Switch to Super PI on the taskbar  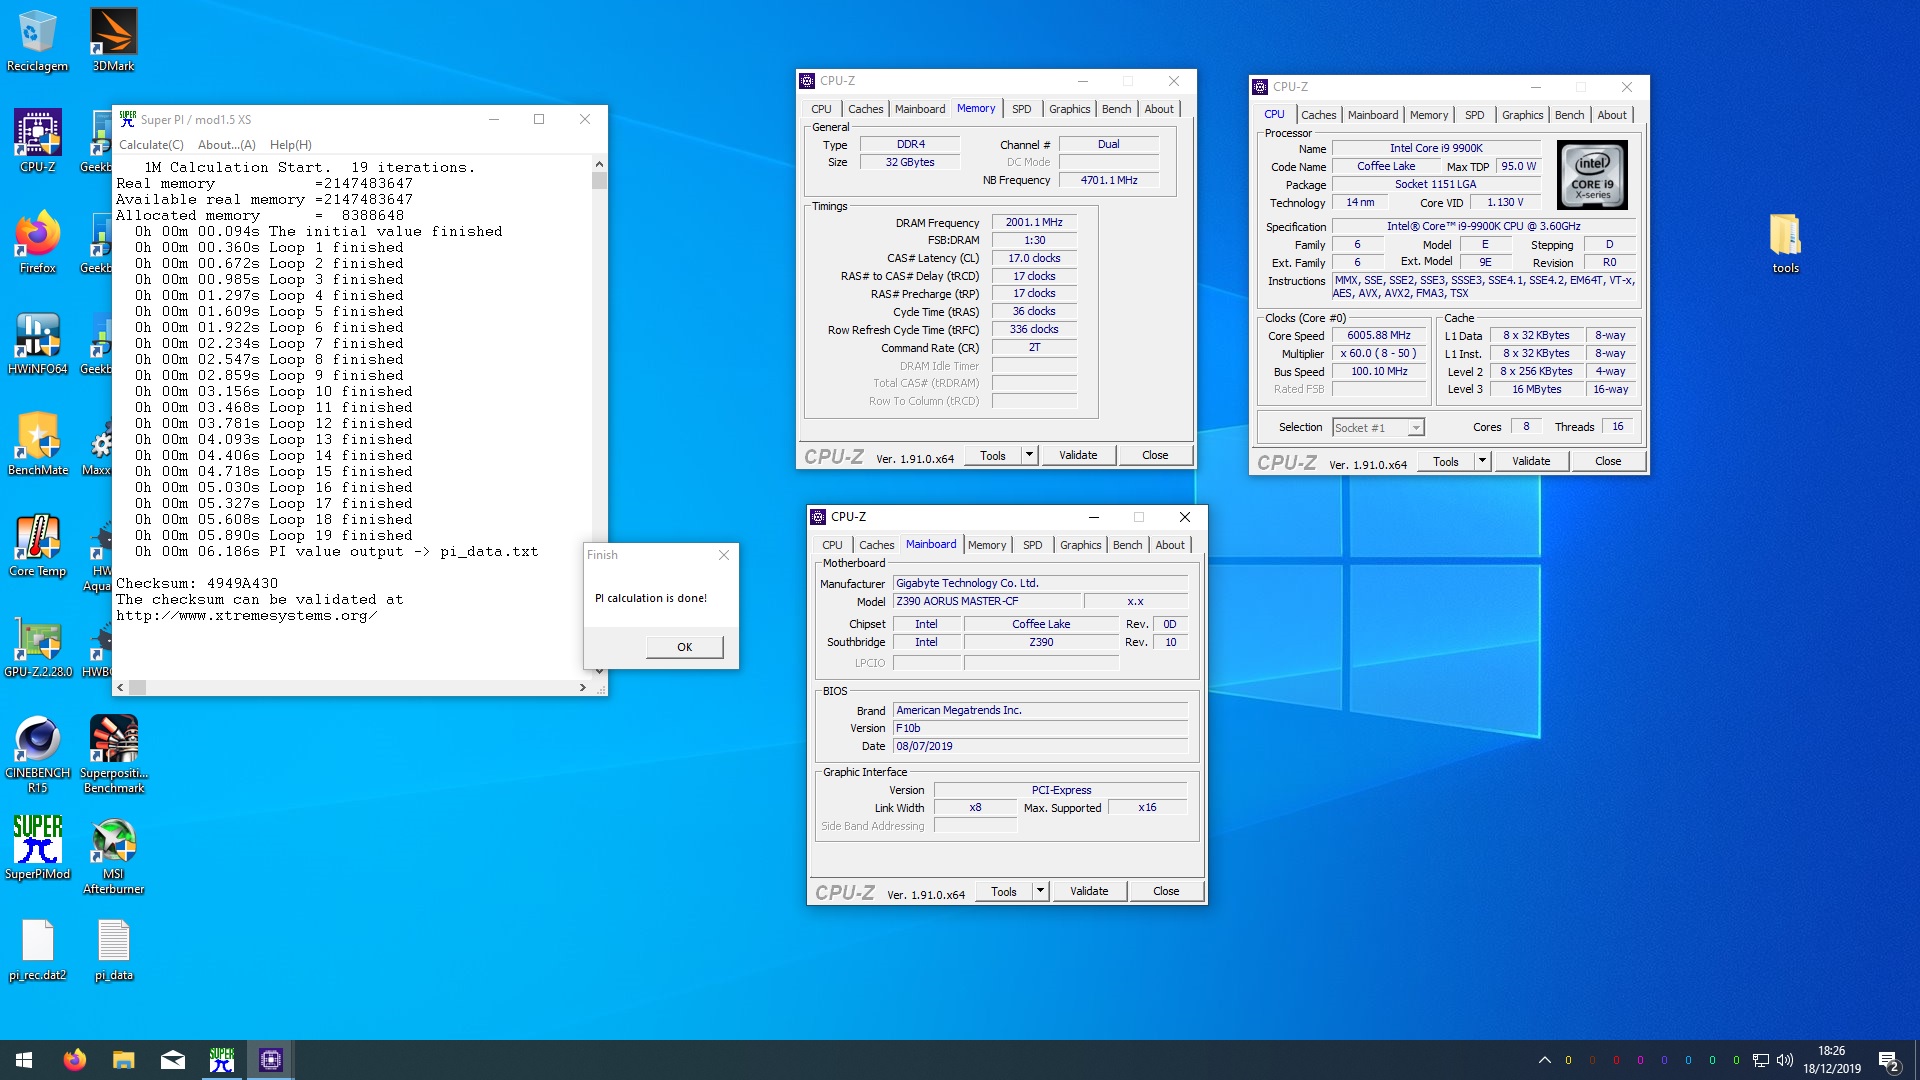click(221, 1060)
